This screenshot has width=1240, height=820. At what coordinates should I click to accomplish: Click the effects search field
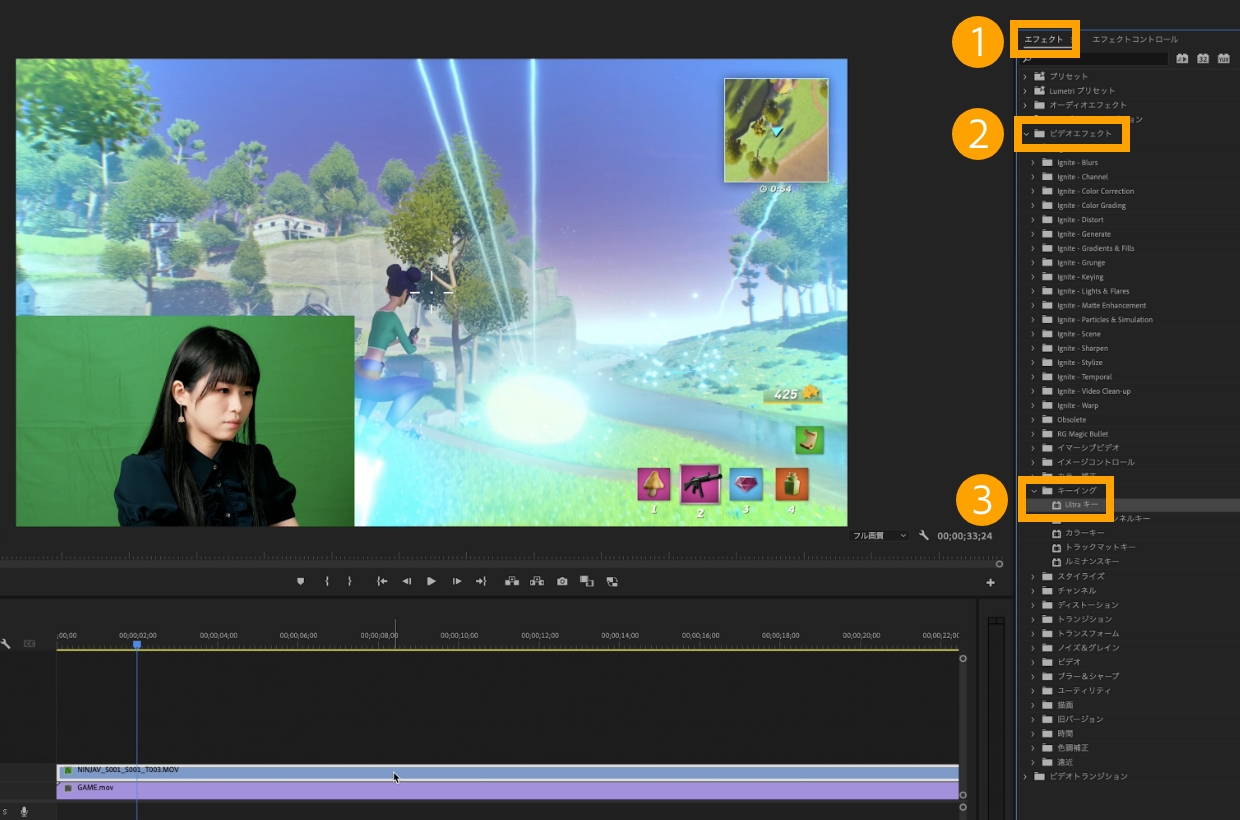(x=1094, y=59)
